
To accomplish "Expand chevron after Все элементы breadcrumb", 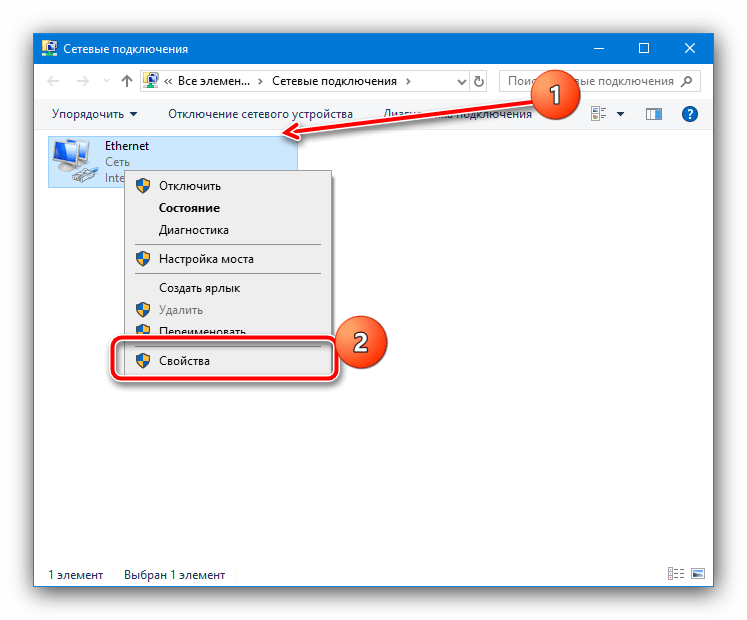I will (x=260, y=81).
